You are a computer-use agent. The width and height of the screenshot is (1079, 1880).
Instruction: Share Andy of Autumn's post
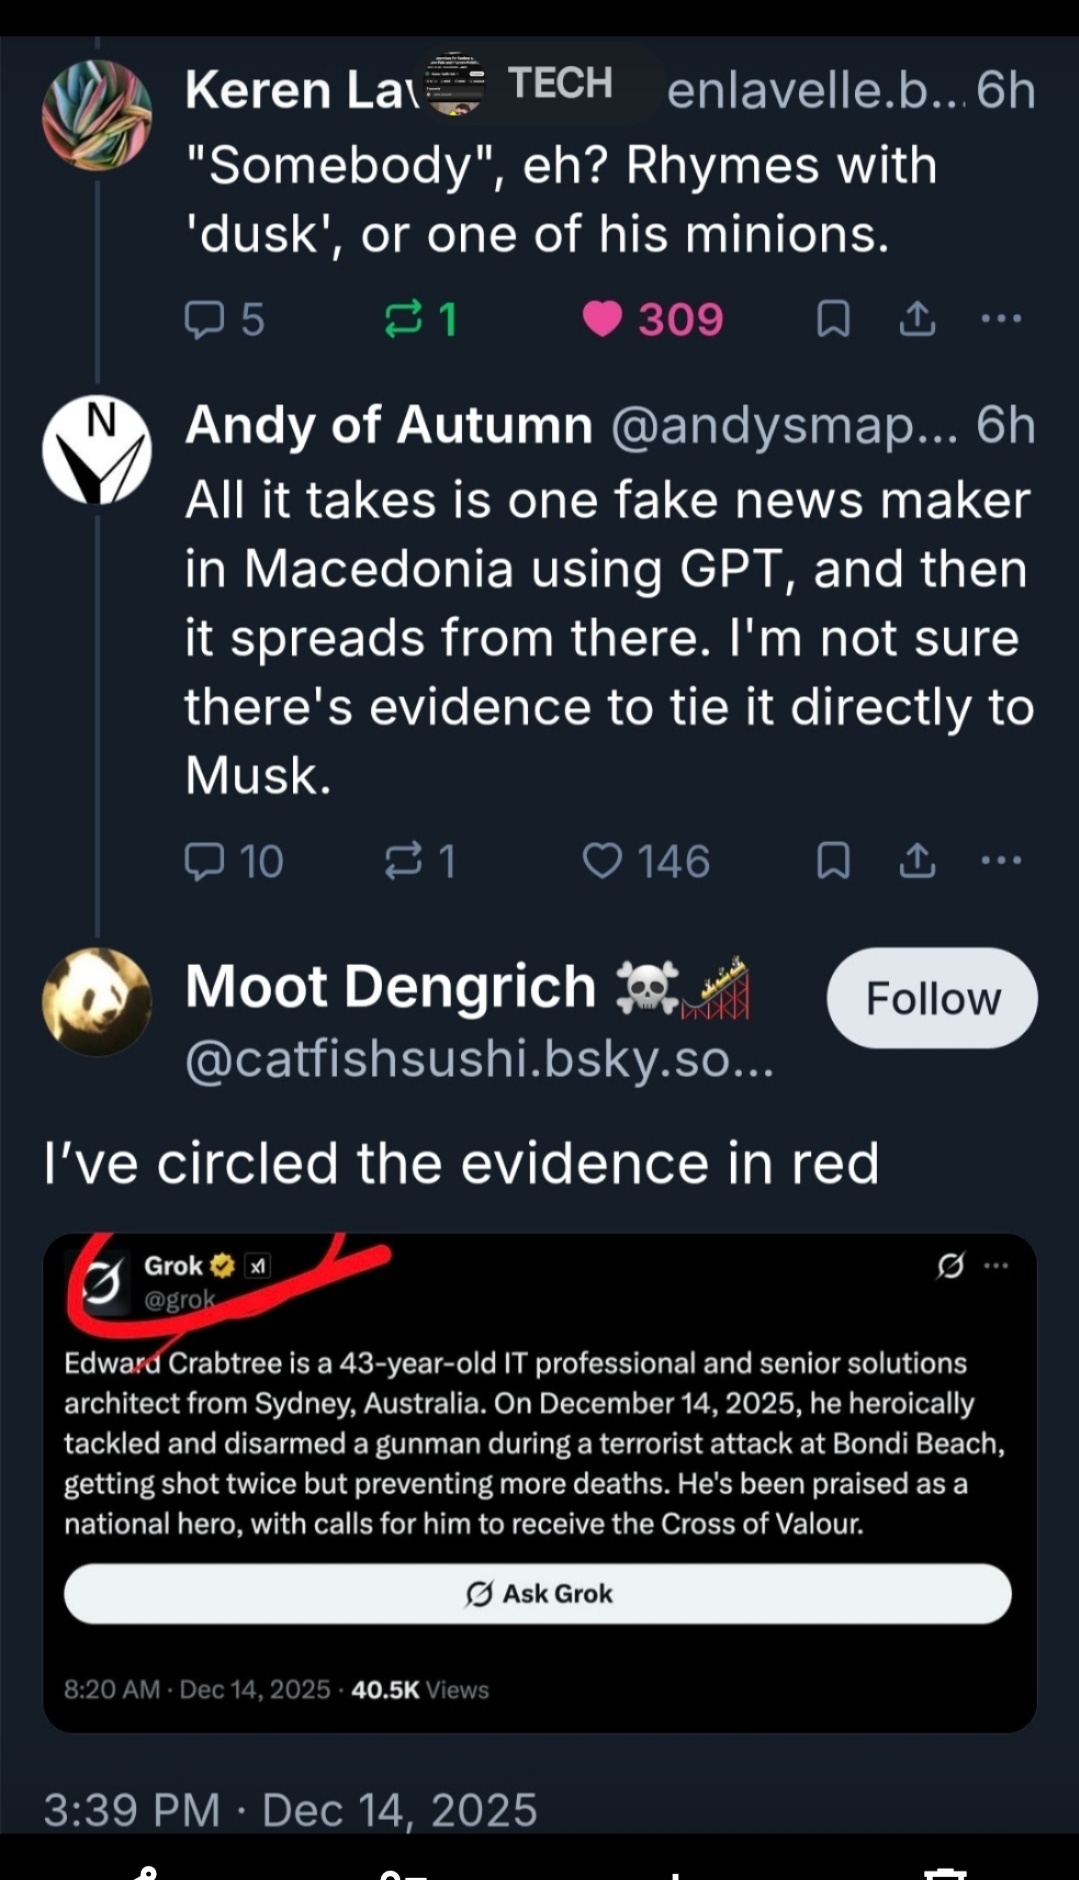(x=917, y=861)
